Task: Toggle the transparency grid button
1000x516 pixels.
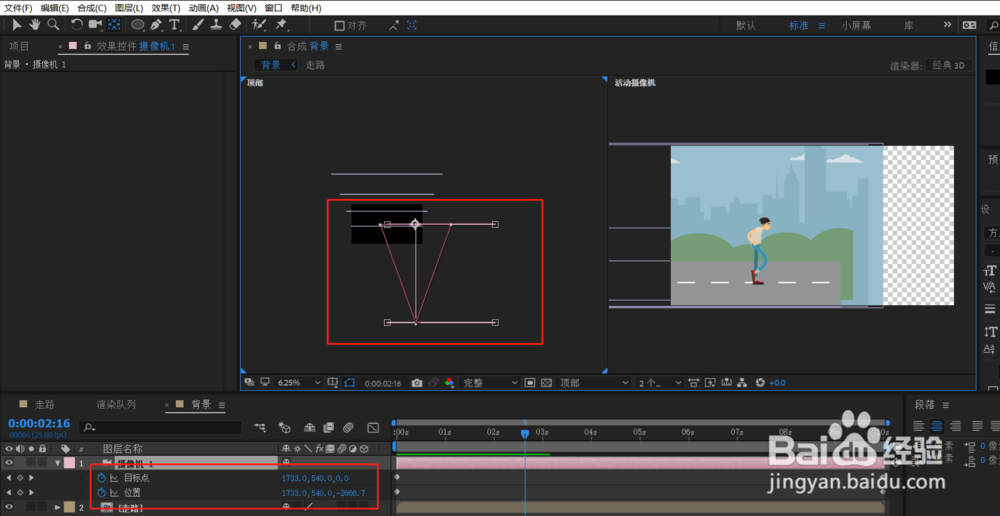Action: click(x=546, y=383)
